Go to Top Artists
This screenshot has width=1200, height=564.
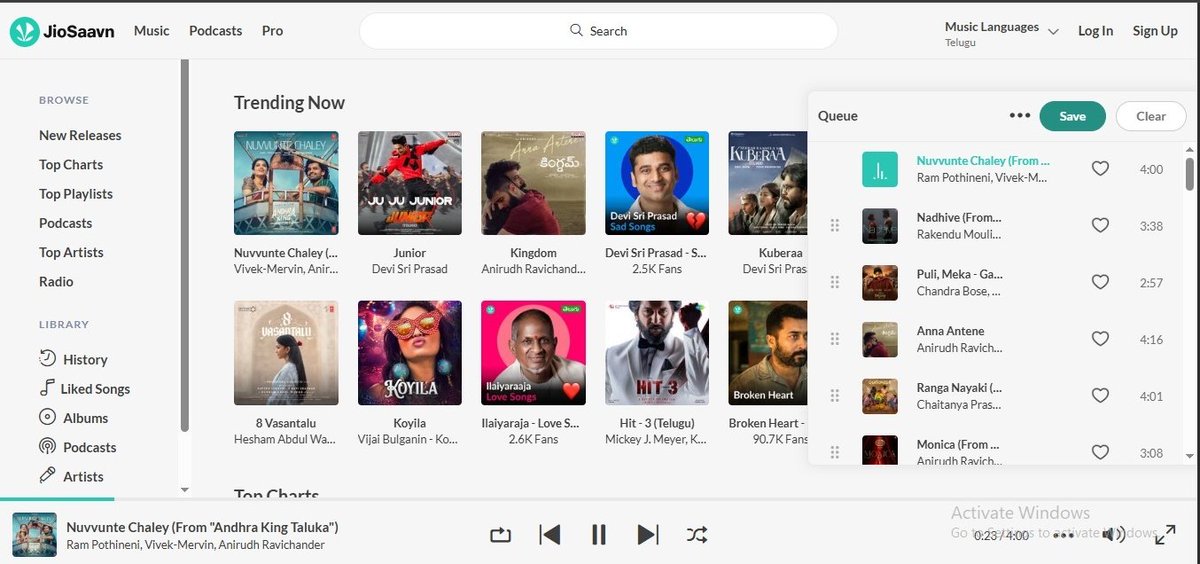click(x=71, y=252)
